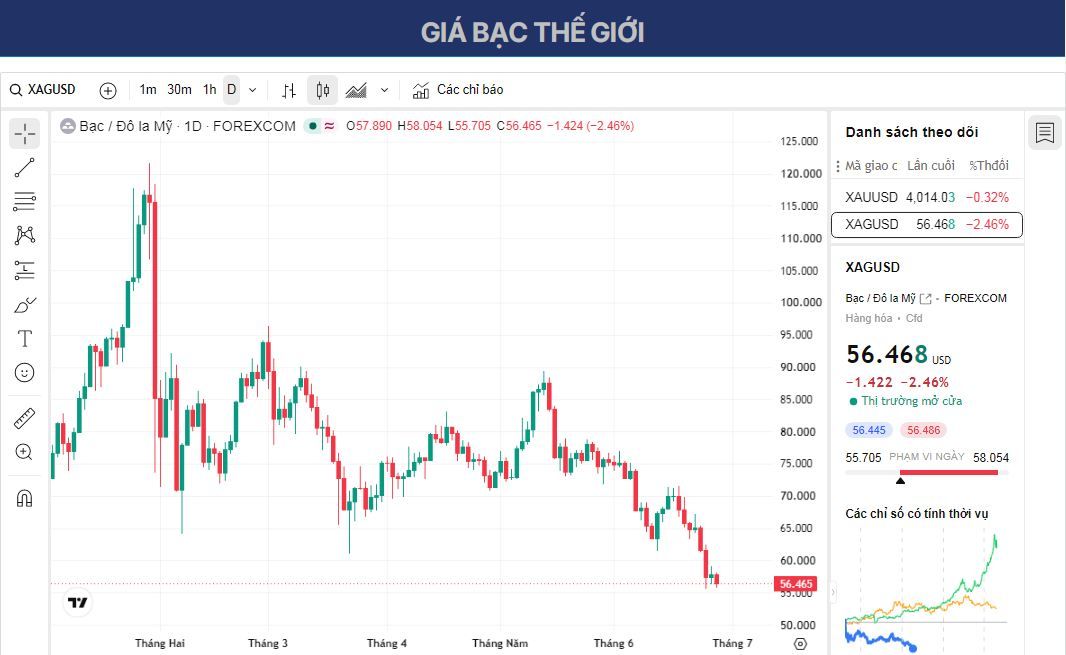Click the ask price 56.486 button

click(923, 430)
